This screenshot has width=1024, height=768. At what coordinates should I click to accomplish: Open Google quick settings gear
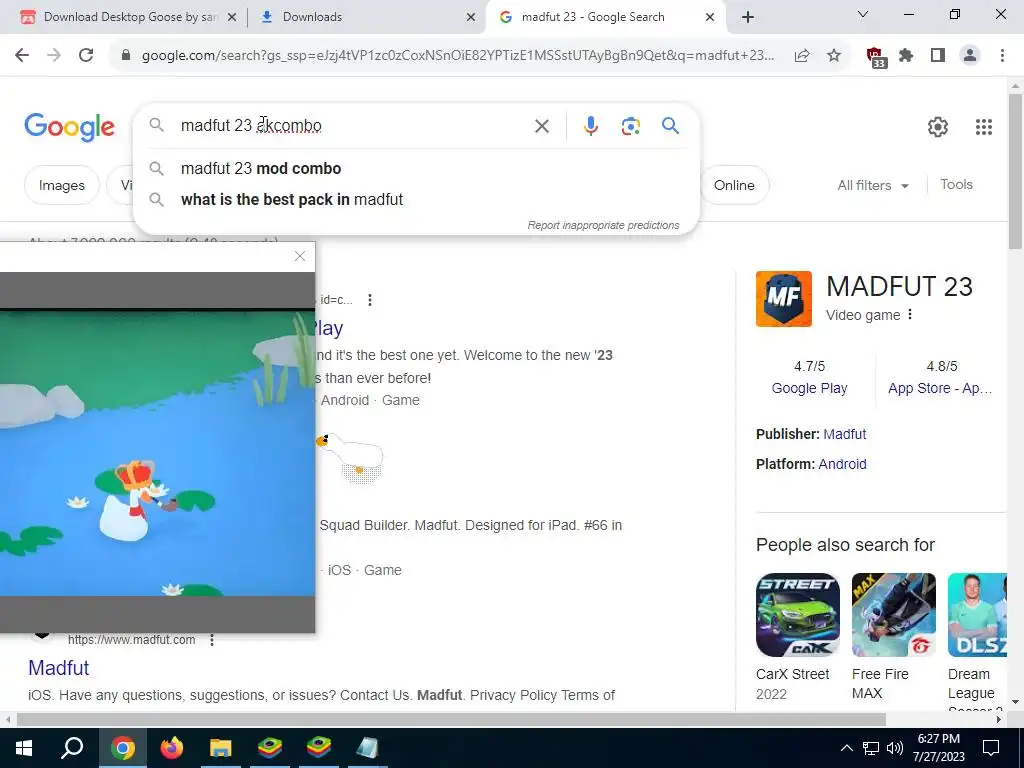(x=938, y=127)
